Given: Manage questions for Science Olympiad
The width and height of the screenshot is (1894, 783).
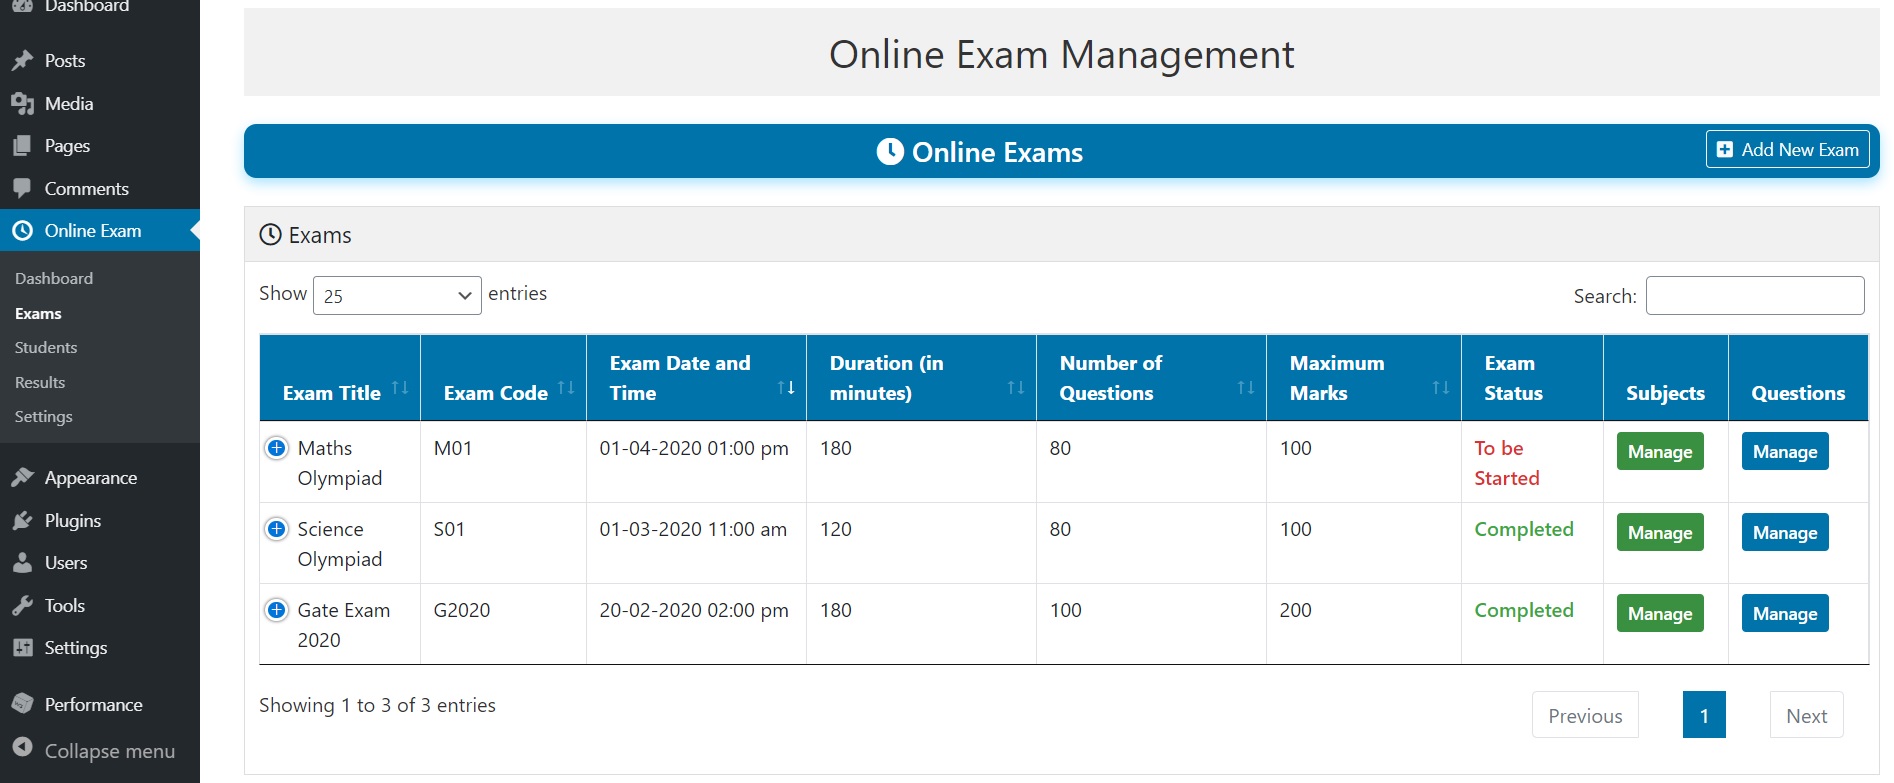Looking at the screenshot, I should [x=1785, y=533].
